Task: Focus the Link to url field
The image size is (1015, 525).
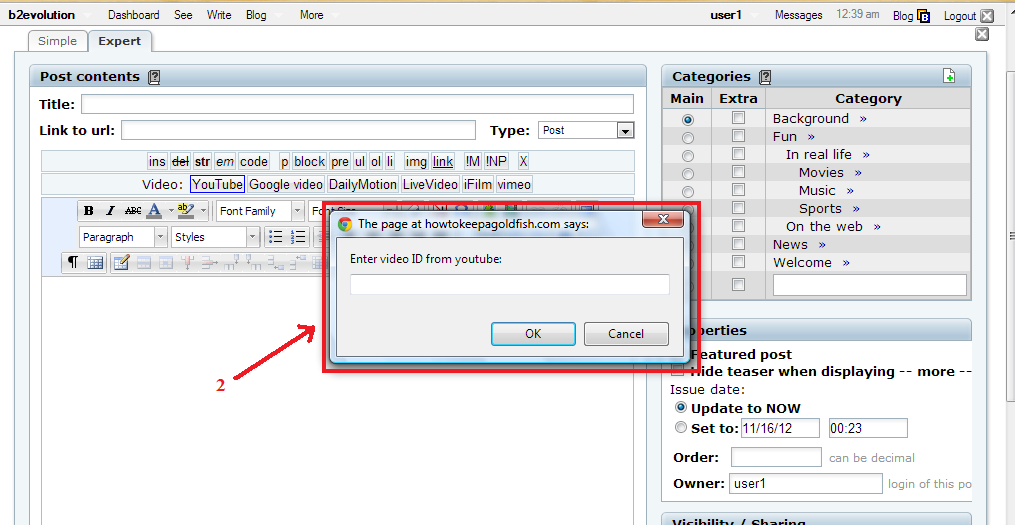Action: 298,130
